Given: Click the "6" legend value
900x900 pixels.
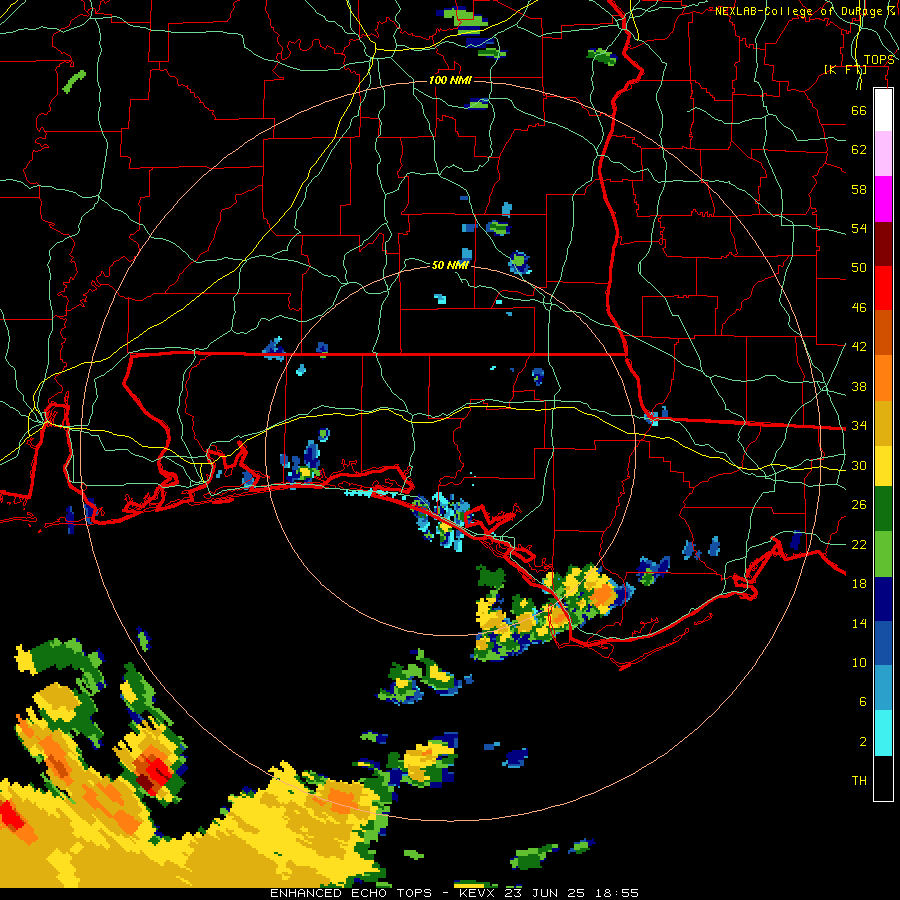Looking at the screenshot, I should tap(862, 701).
